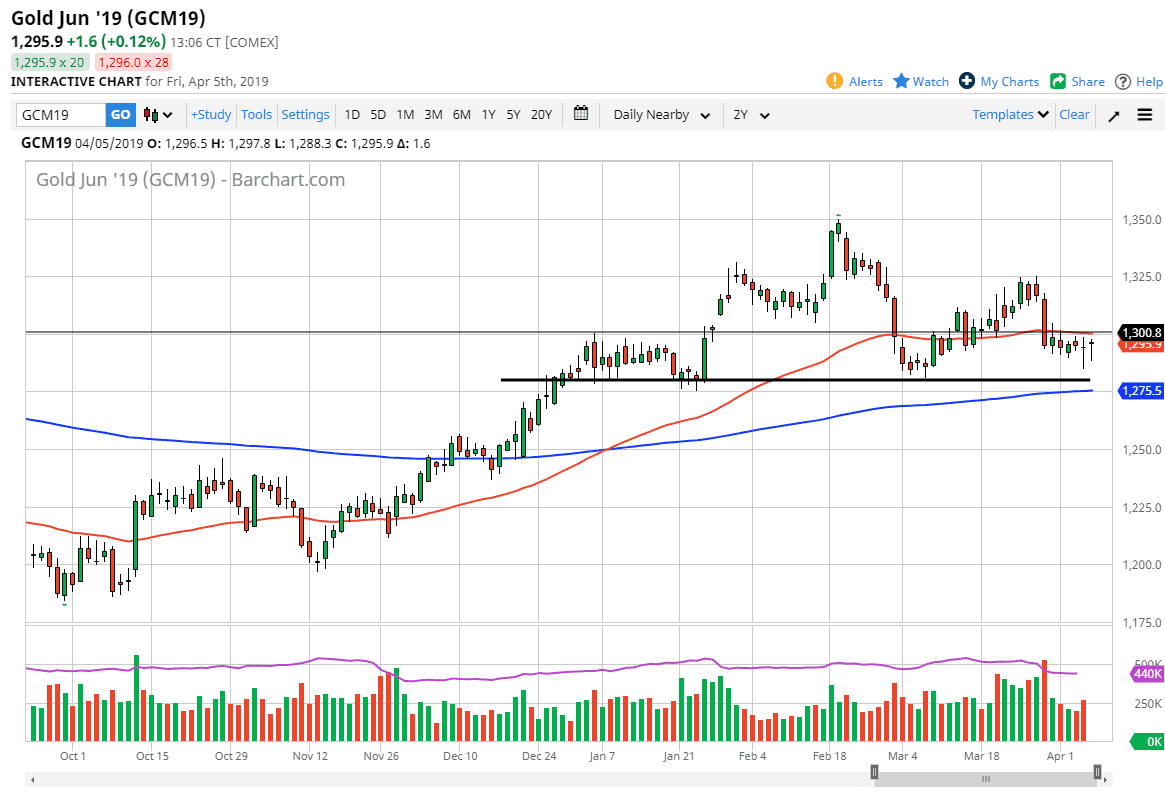Open the hamburger menu icon
The height and width of the screenshot is (794, 1165).
coord(1145,115)
